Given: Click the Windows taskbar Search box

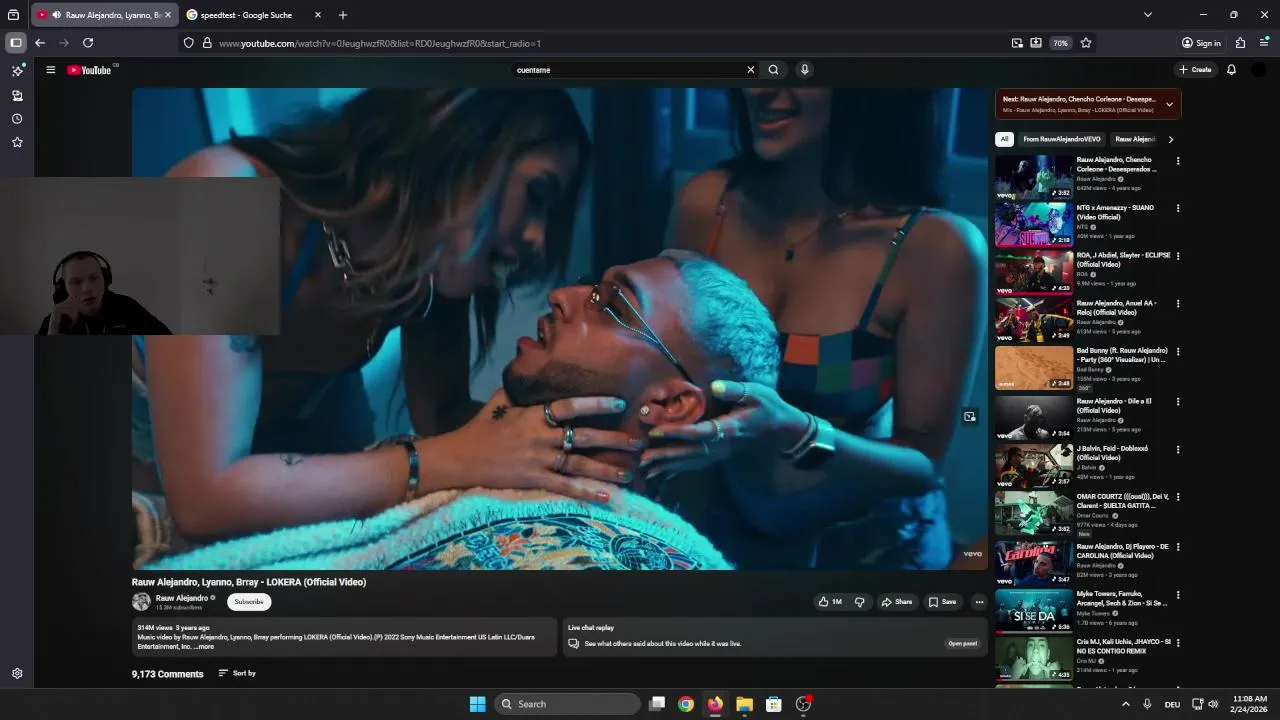Looking at the screenshot, I should [x=567, y=704].
